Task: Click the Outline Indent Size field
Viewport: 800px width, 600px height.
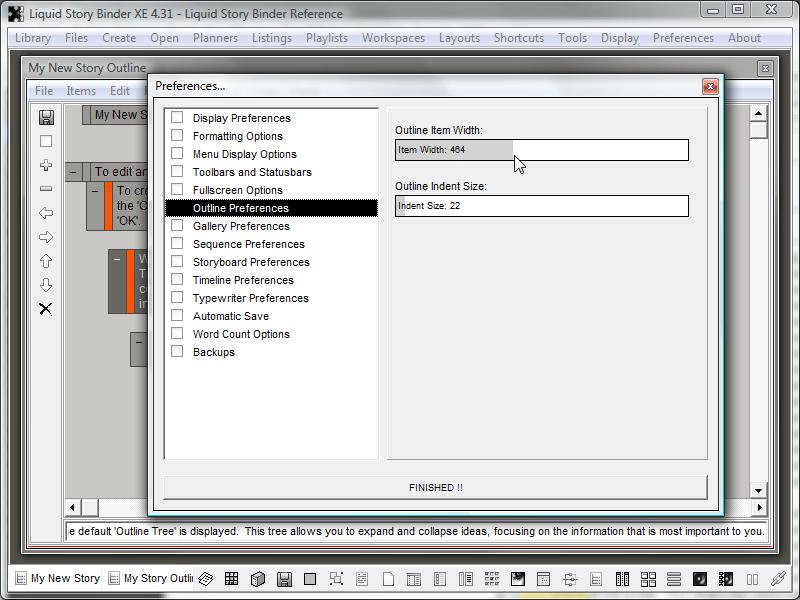Action: point(541,206)
